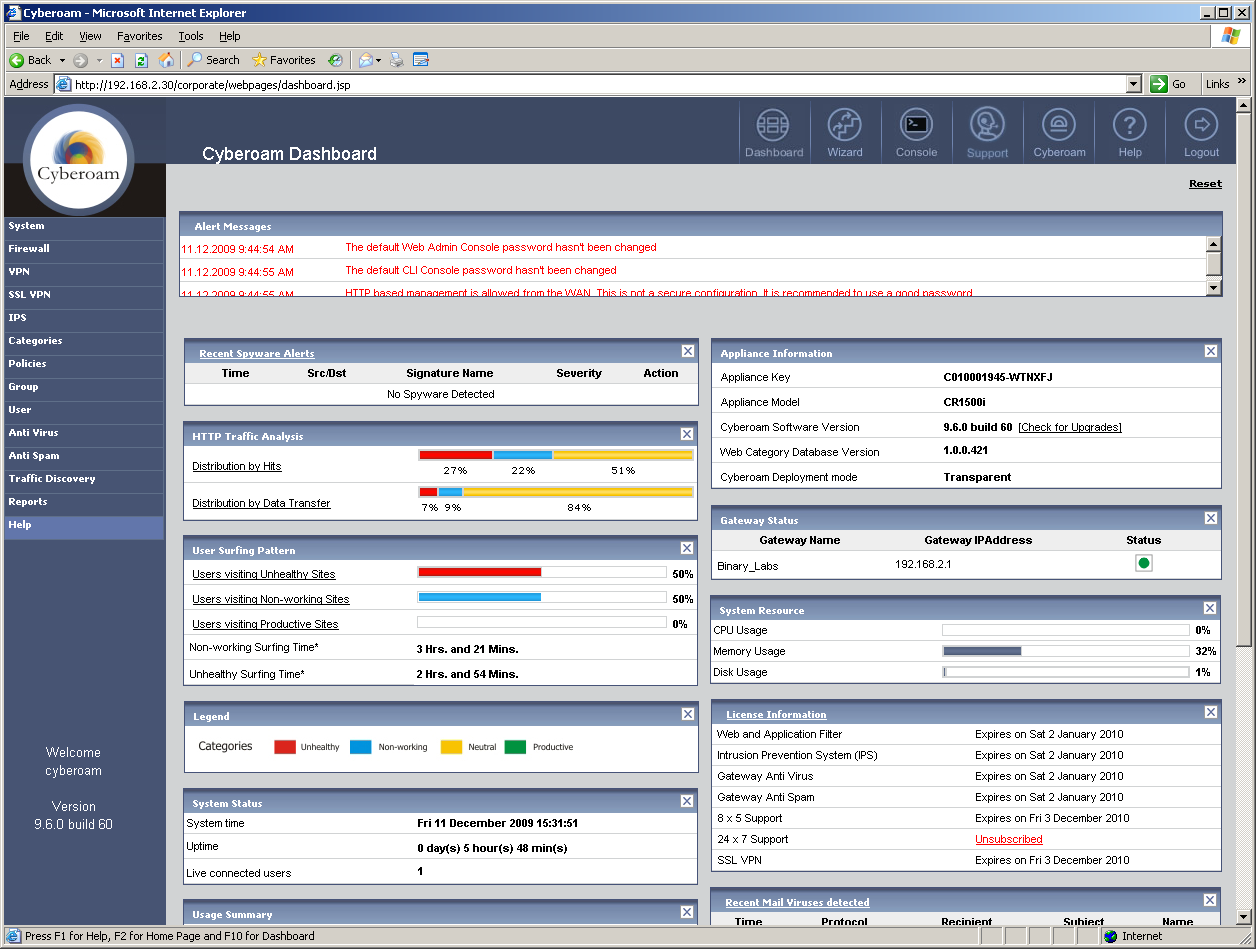Click the Go button
The height and width of the screenshot is (949, 1256).
(1169, 84)
